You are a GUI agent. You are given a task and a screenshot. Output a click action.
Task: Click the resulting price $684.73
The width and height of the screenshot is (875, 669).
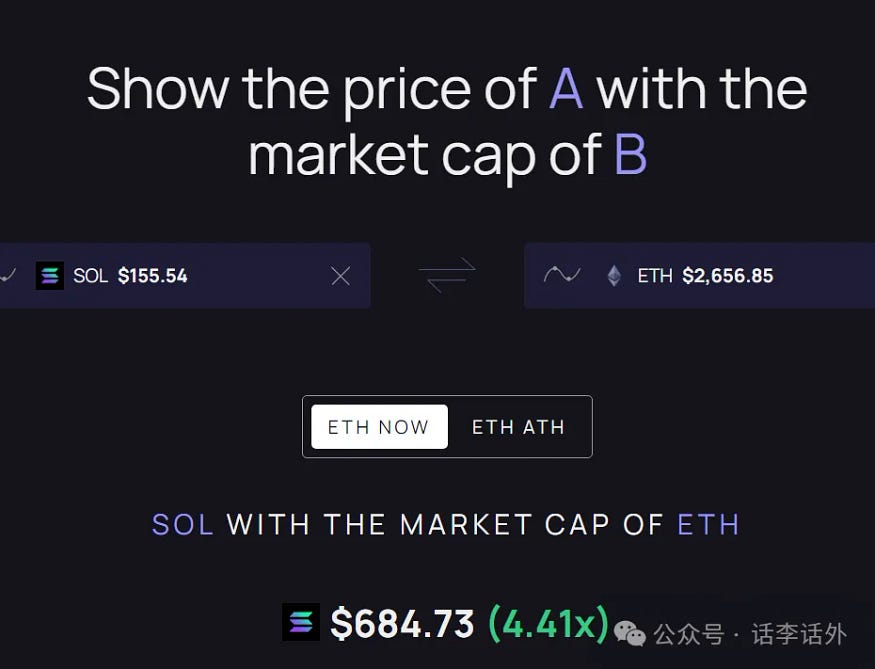(402, 624)
